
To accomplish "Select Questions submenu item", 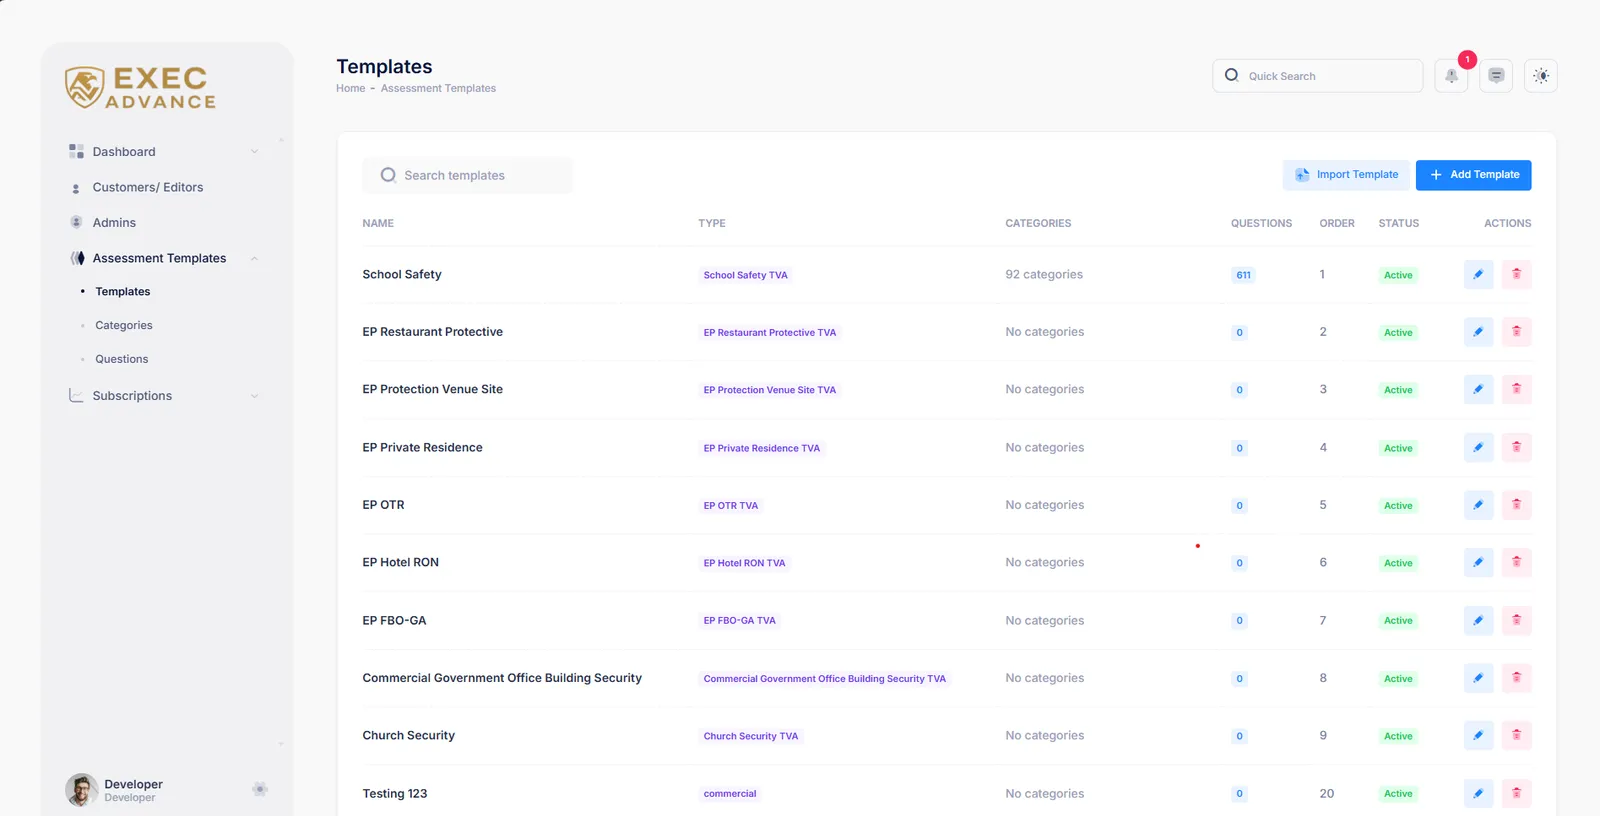I will [x=122, y=359].
